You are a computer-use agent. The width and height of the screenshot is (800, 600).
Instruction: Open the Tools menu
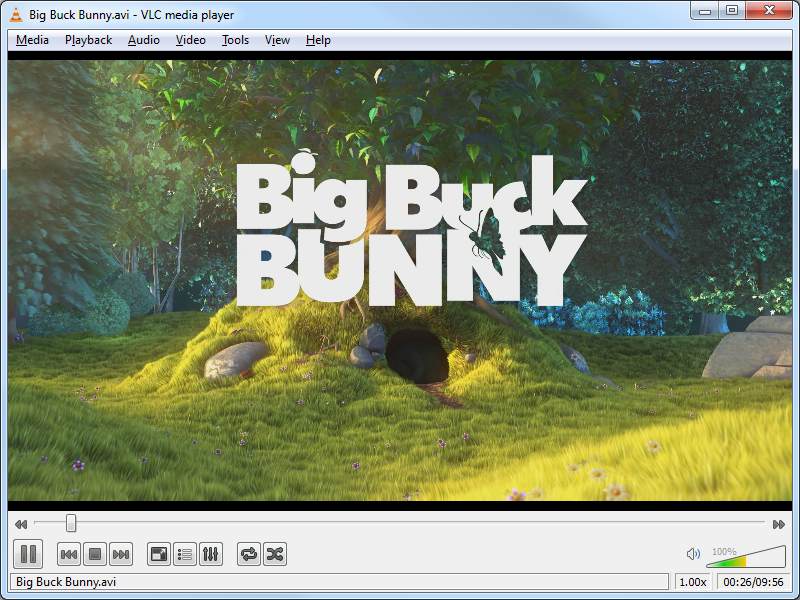pos(235,40)
